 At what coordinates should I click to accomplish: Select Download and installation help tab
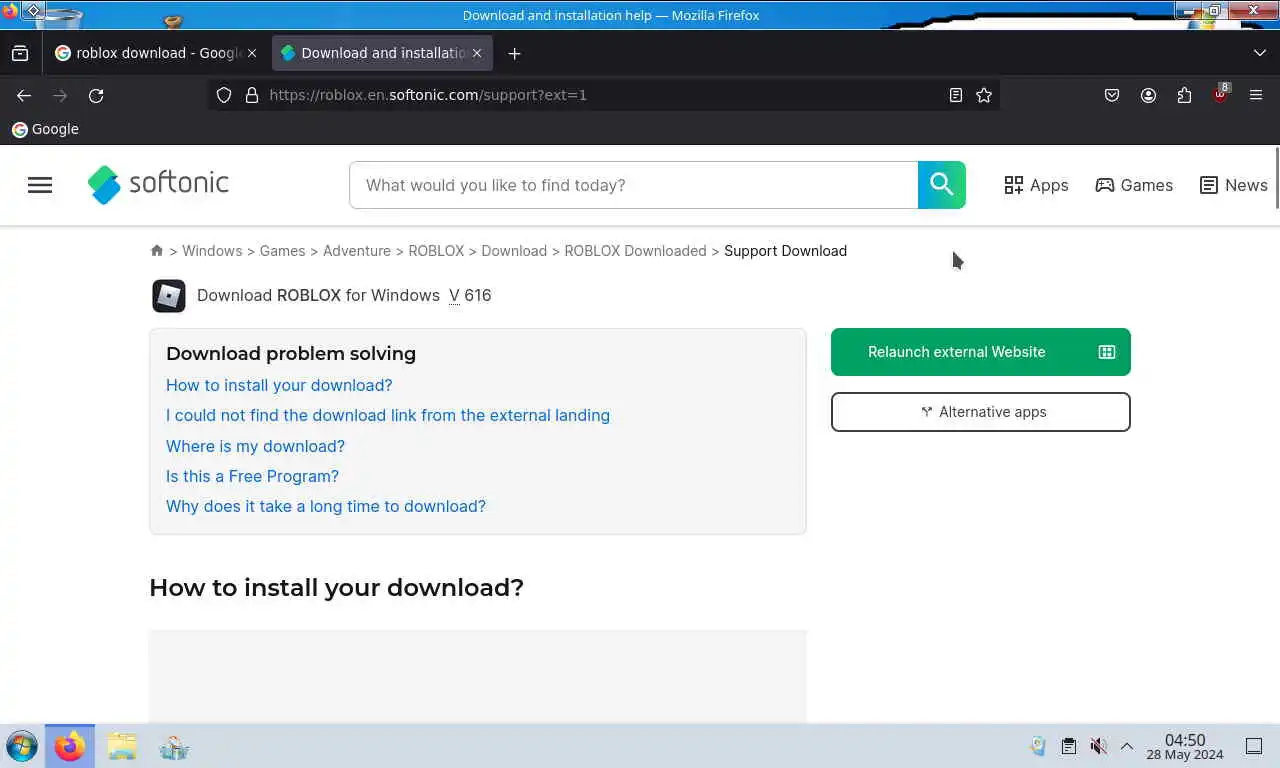tap(380, 53)
